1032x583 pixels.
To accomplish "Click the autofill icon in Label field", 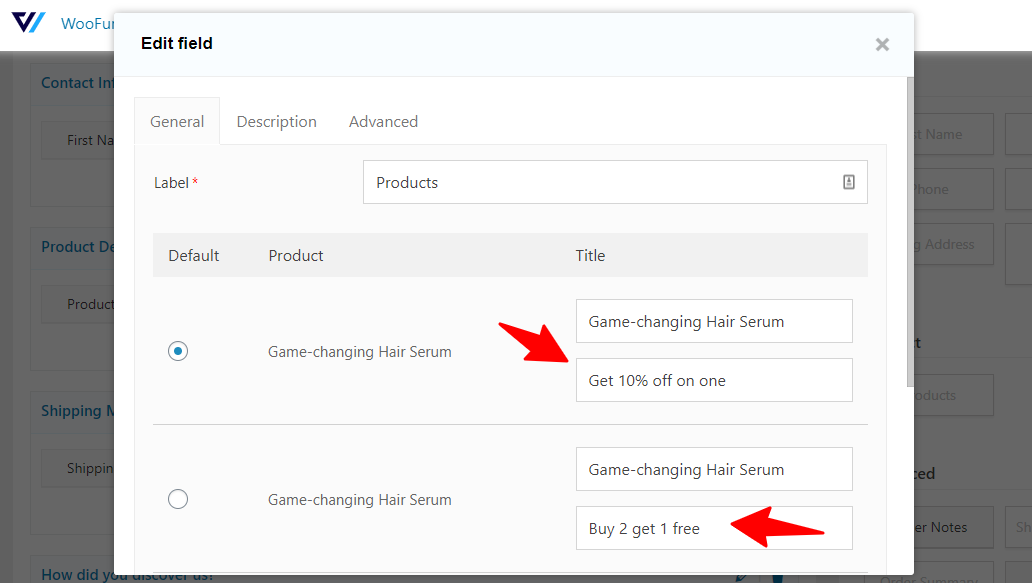I will click(x=848, y=182).
